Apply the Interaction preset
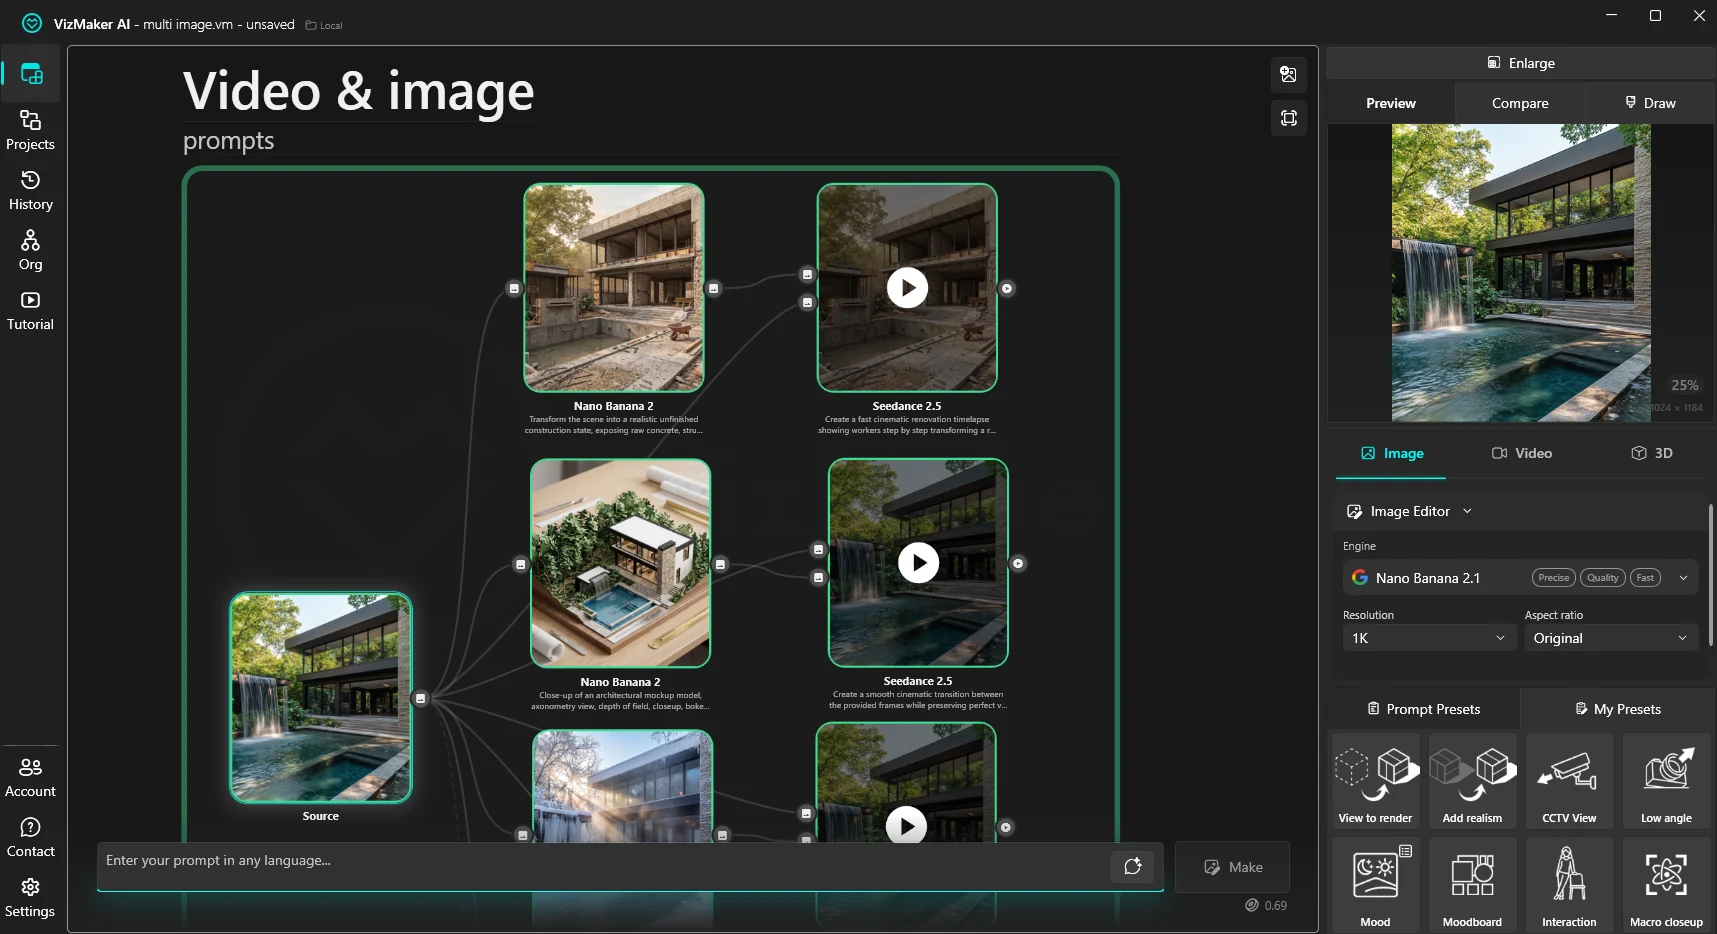1717x934 pixels. click(1569, 885)
